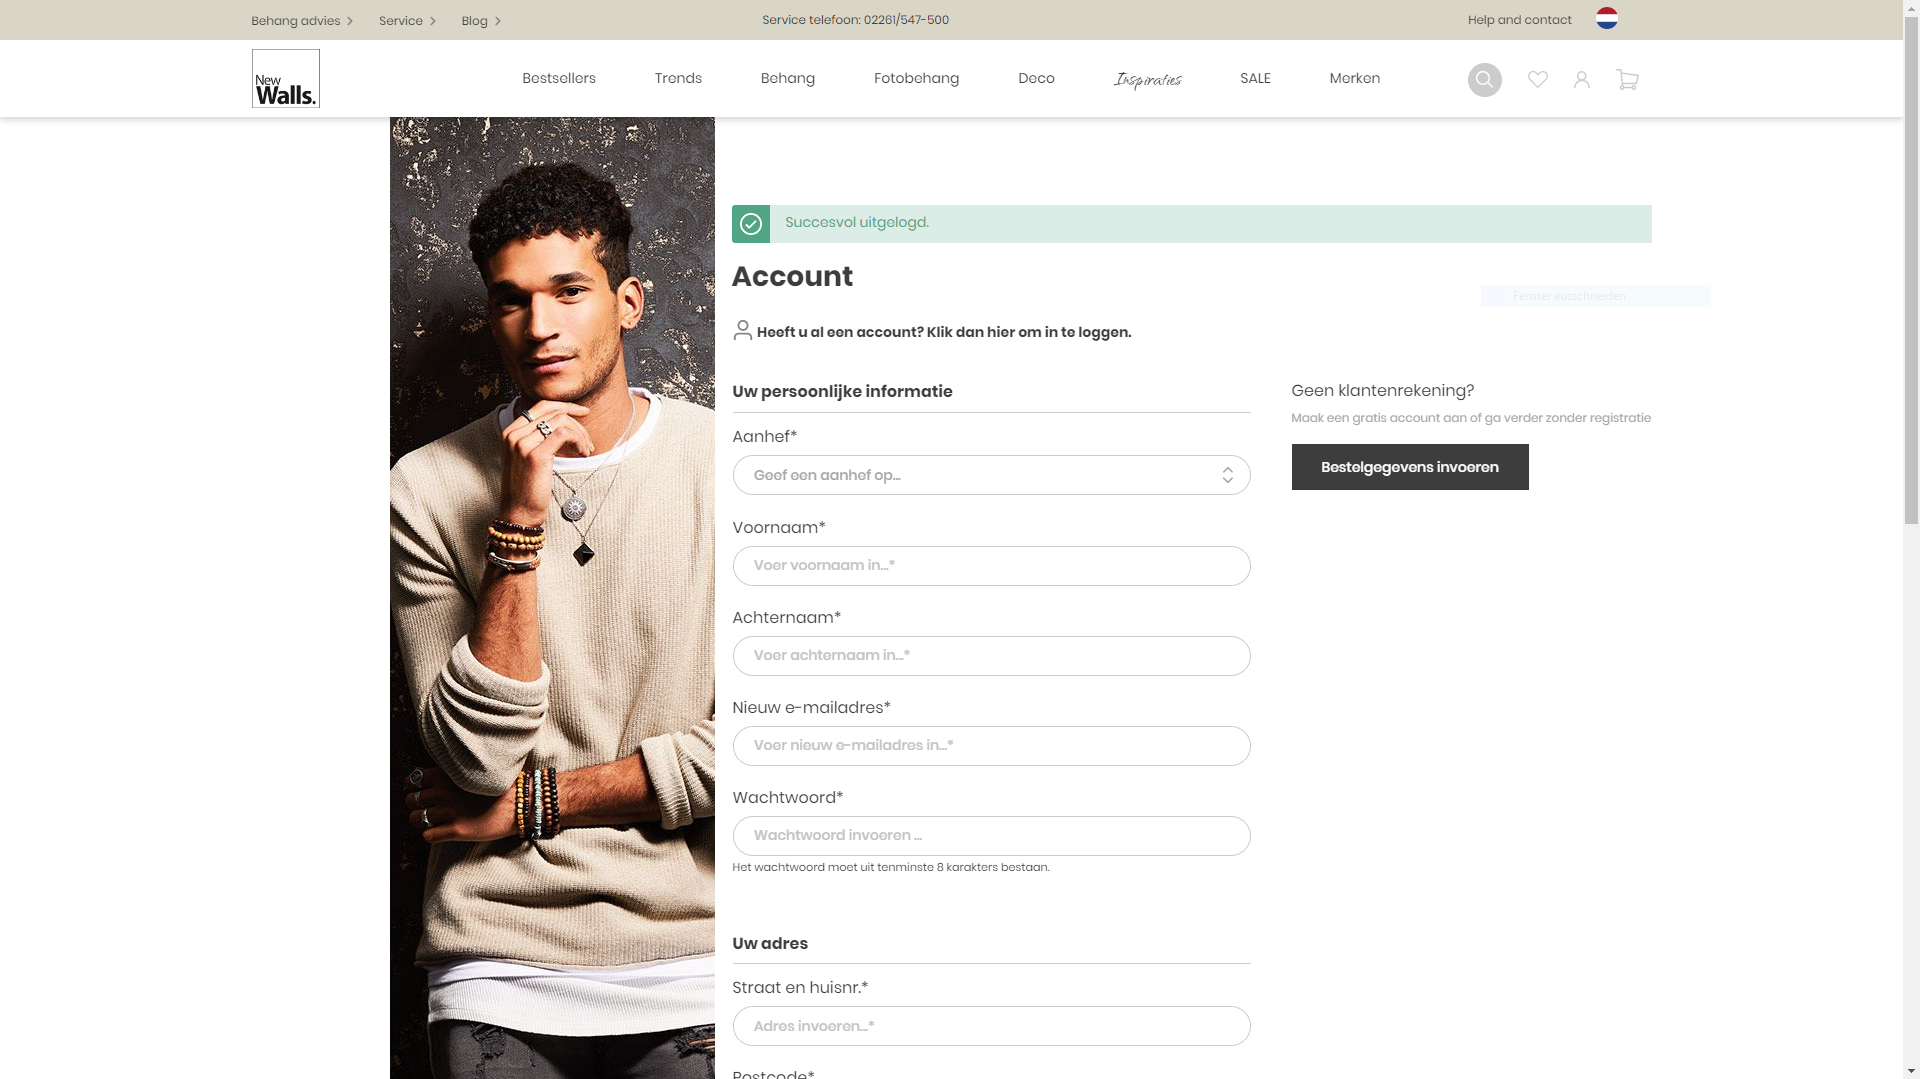
Task: Click the green success checkmark icon
Action: 750,223
